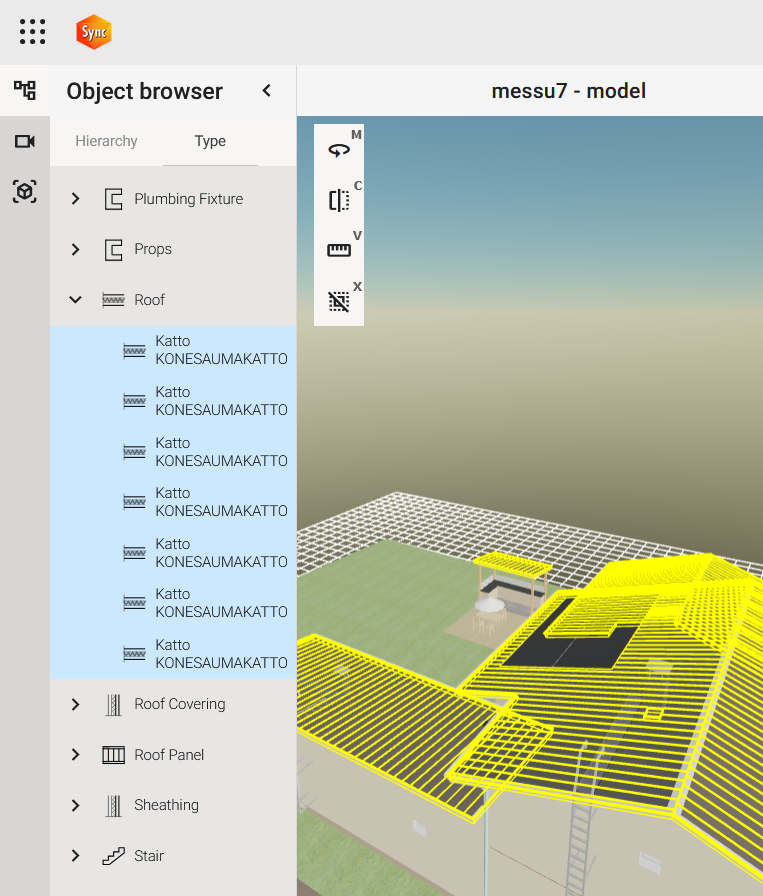
Task: Expand the Roof Covering group
Action: point(76,704)
